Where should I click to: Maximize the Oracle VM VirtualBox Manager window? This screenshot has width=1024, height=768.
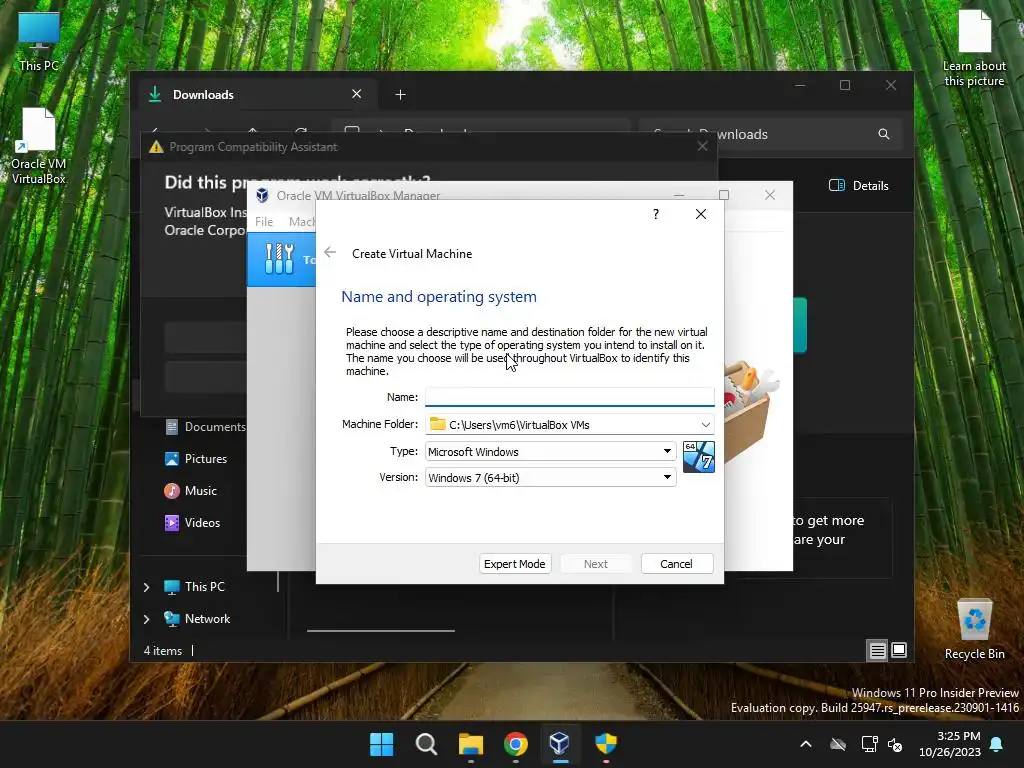coord(724,195)
